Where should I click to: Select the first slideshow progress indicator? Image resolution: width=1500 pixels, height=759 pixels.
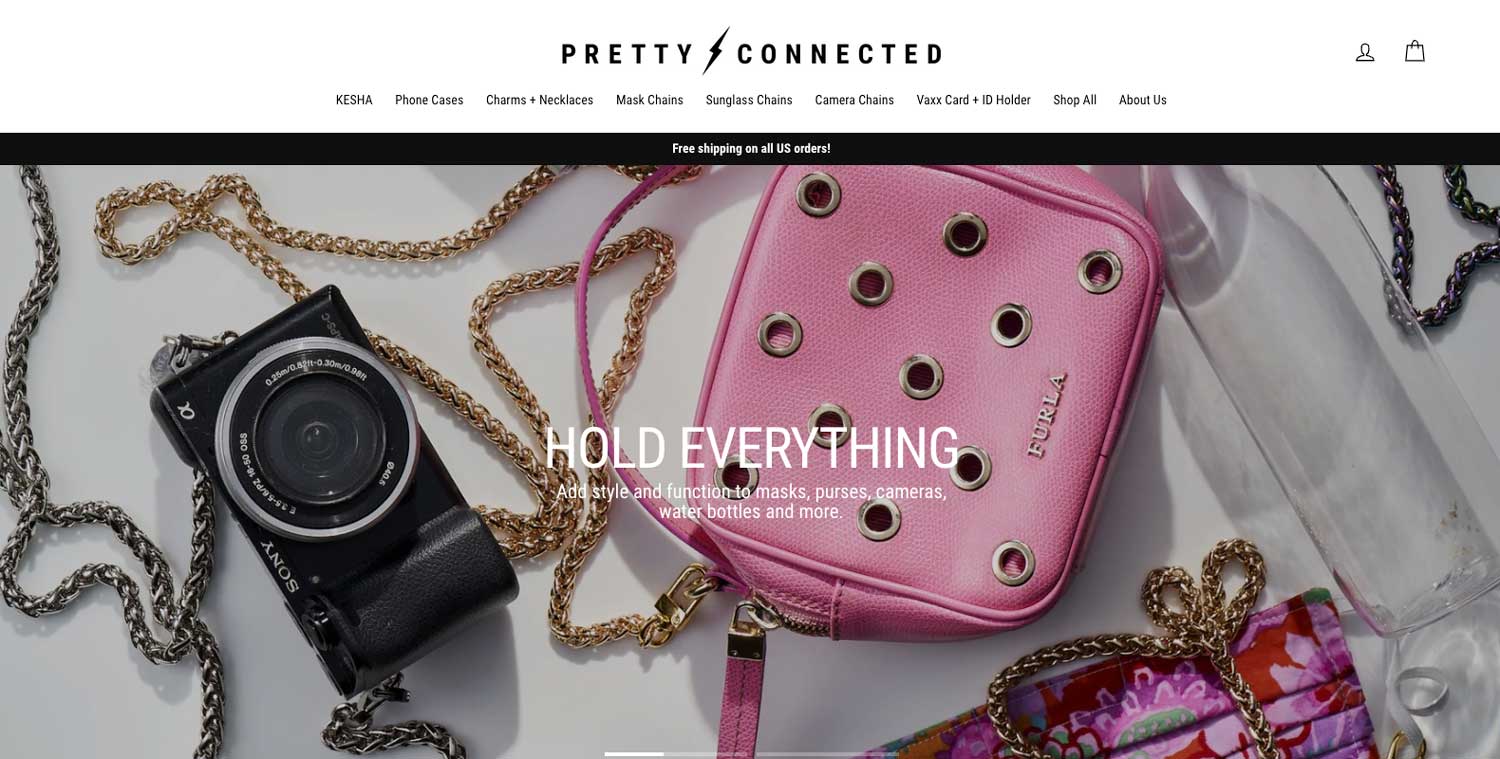point(634,754)
